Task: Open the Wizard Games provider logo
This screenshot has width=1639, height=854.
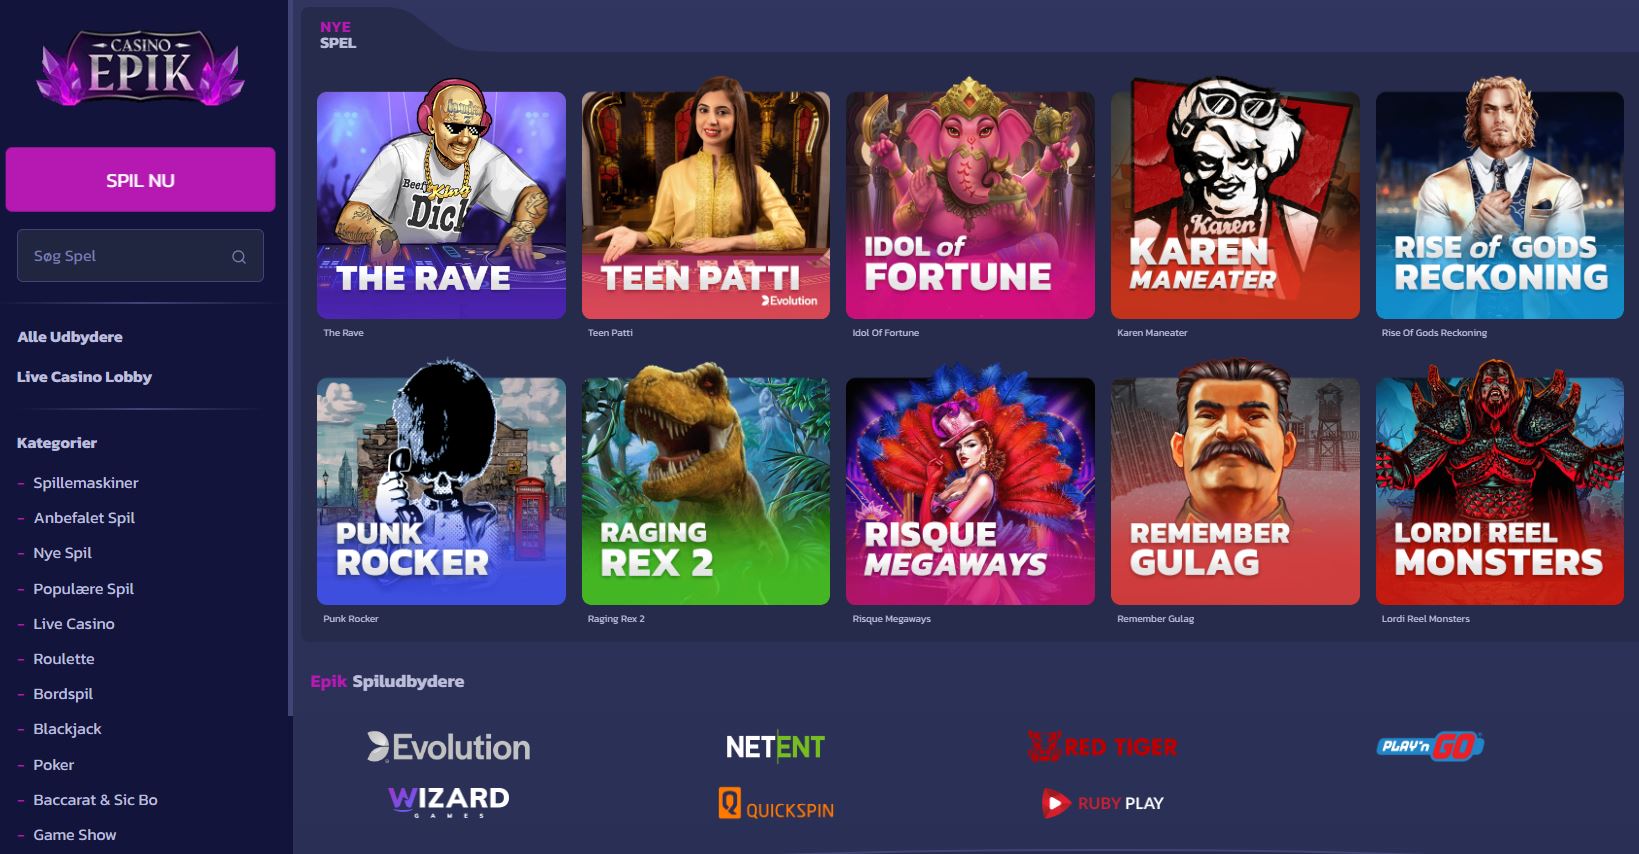Action: [448, 802]
